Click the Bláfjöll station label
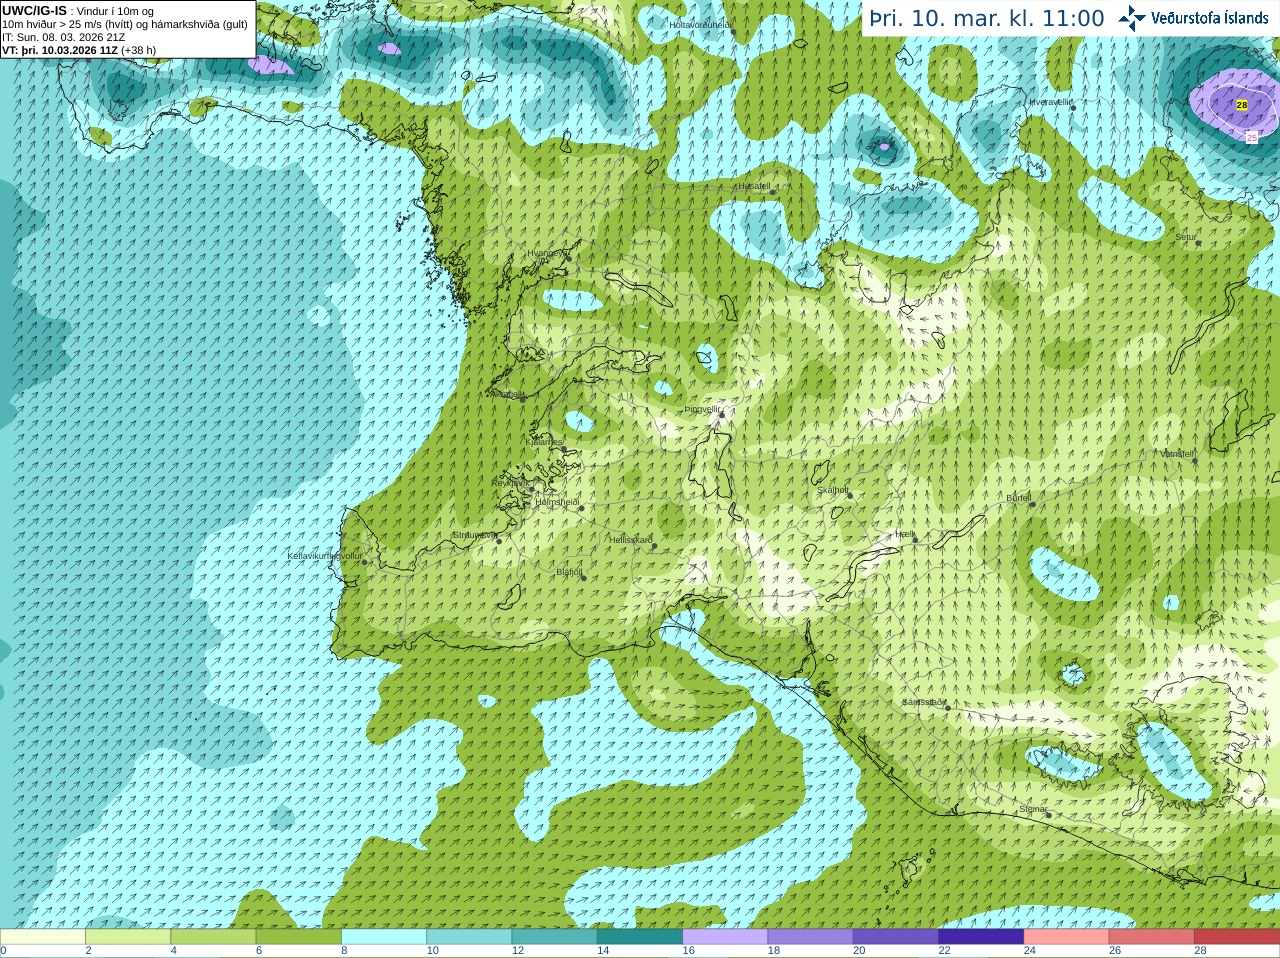1280x958 pixels. (569, 573)
